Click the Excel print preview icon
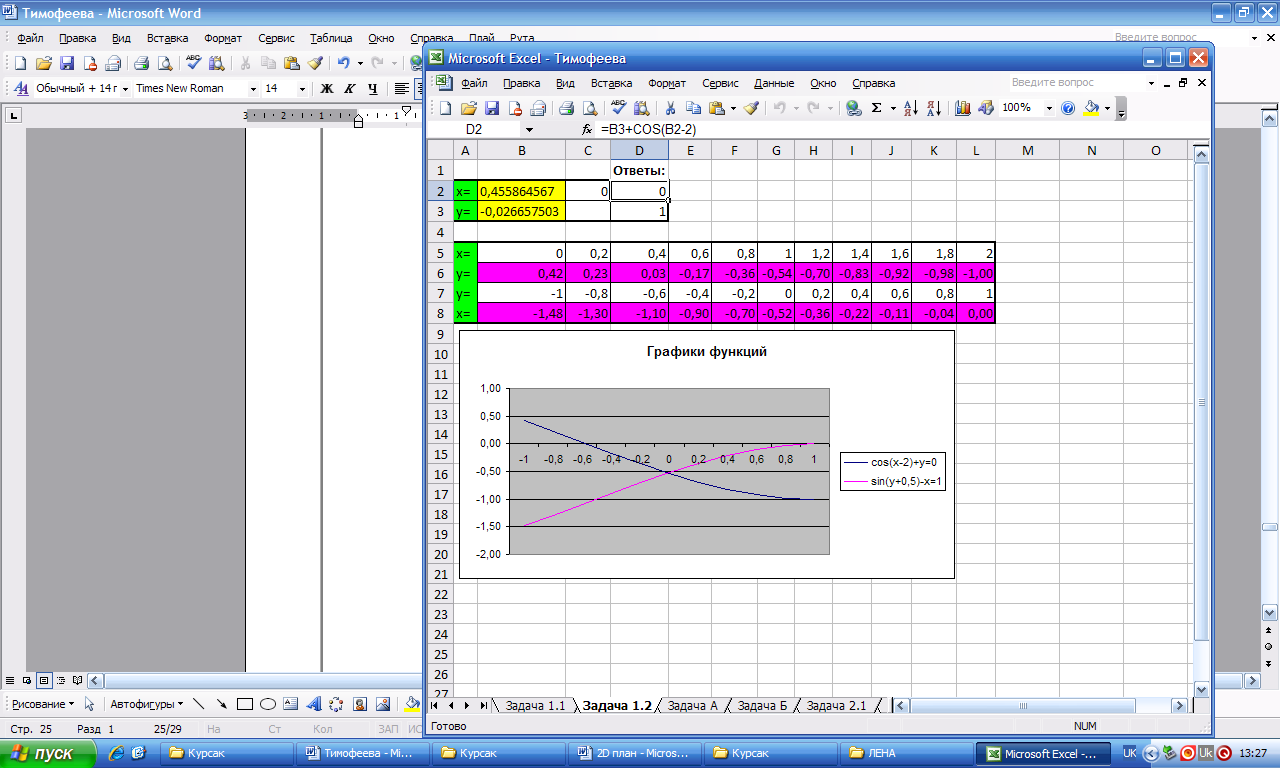The width and height of the screenshot is (1280, 768). 590,108
